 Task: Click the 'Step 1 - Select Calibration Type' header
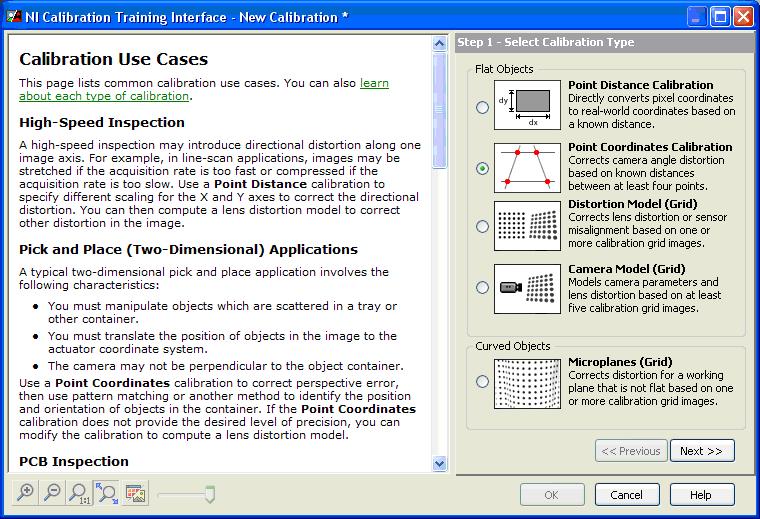coord(546,42)
